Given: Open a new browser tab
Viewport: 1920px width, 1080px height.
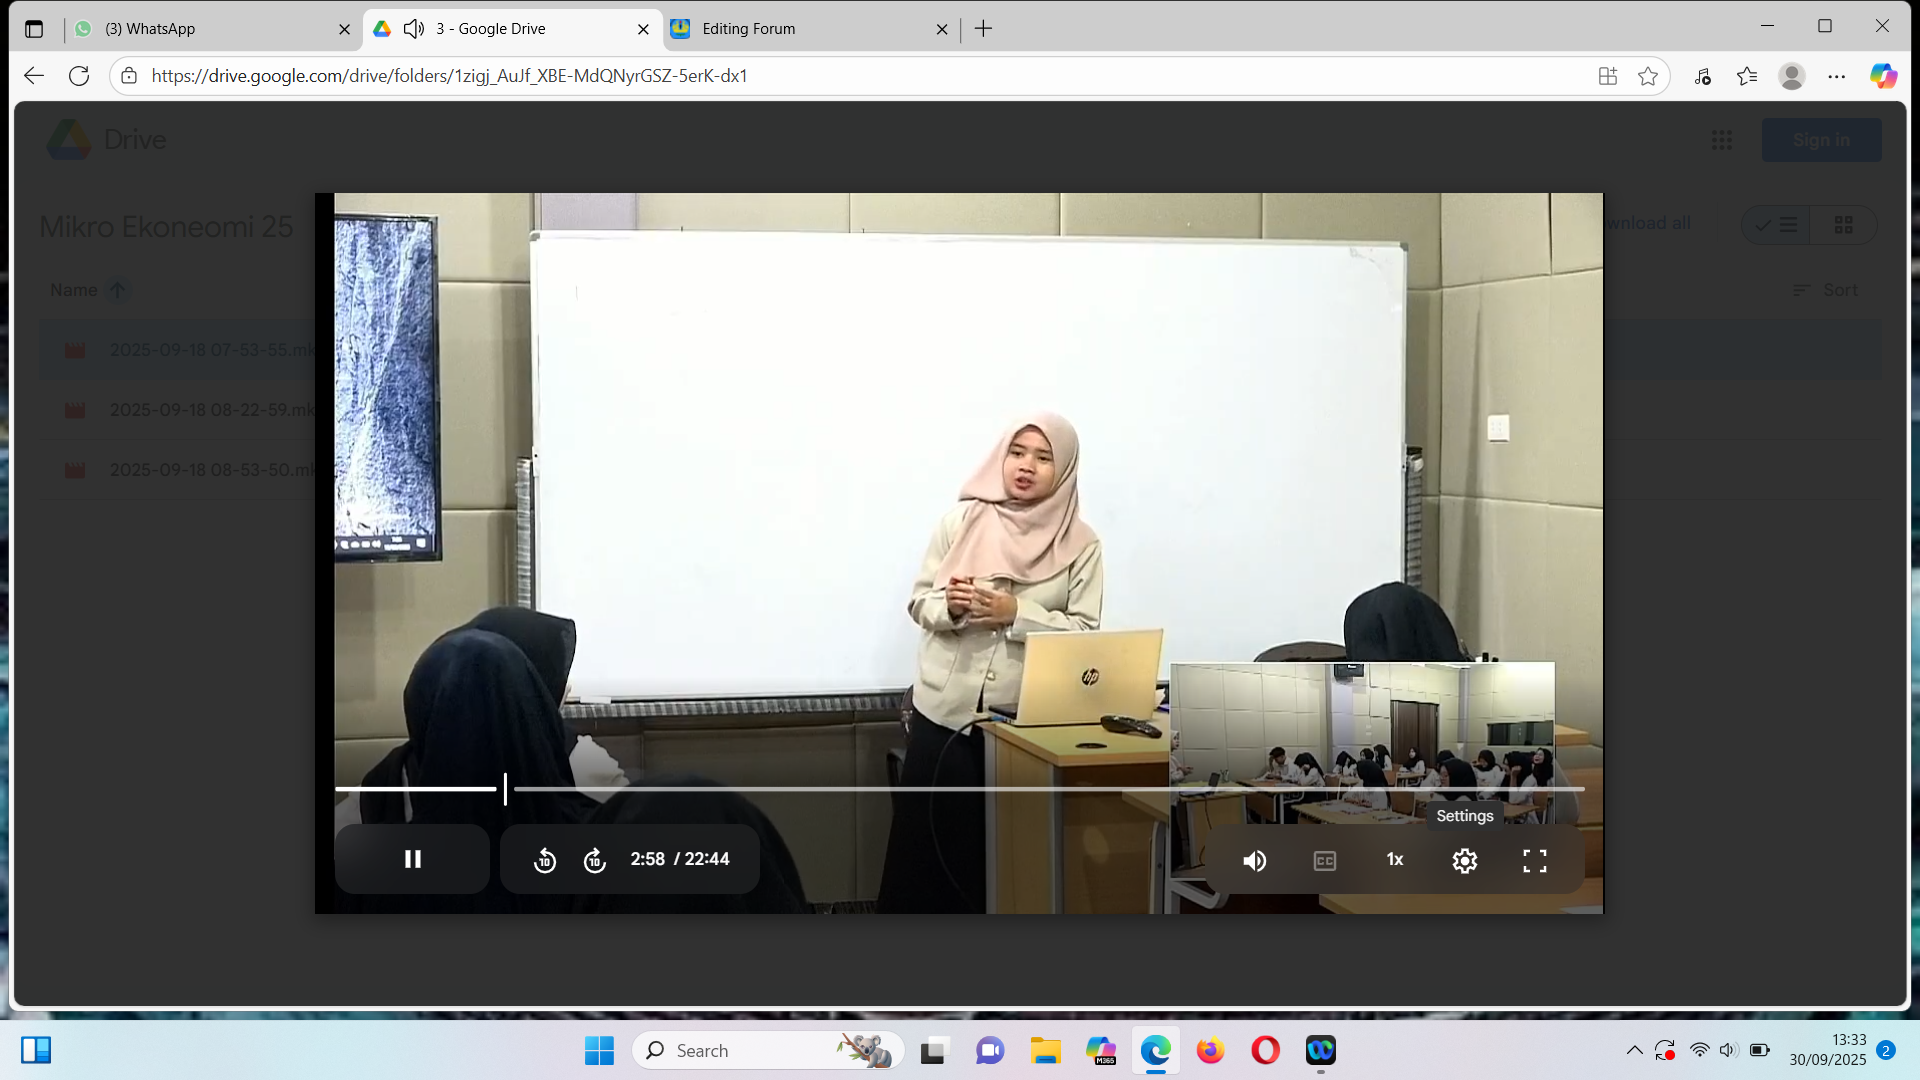Looking at the screenshot, I should pos(984,29).
